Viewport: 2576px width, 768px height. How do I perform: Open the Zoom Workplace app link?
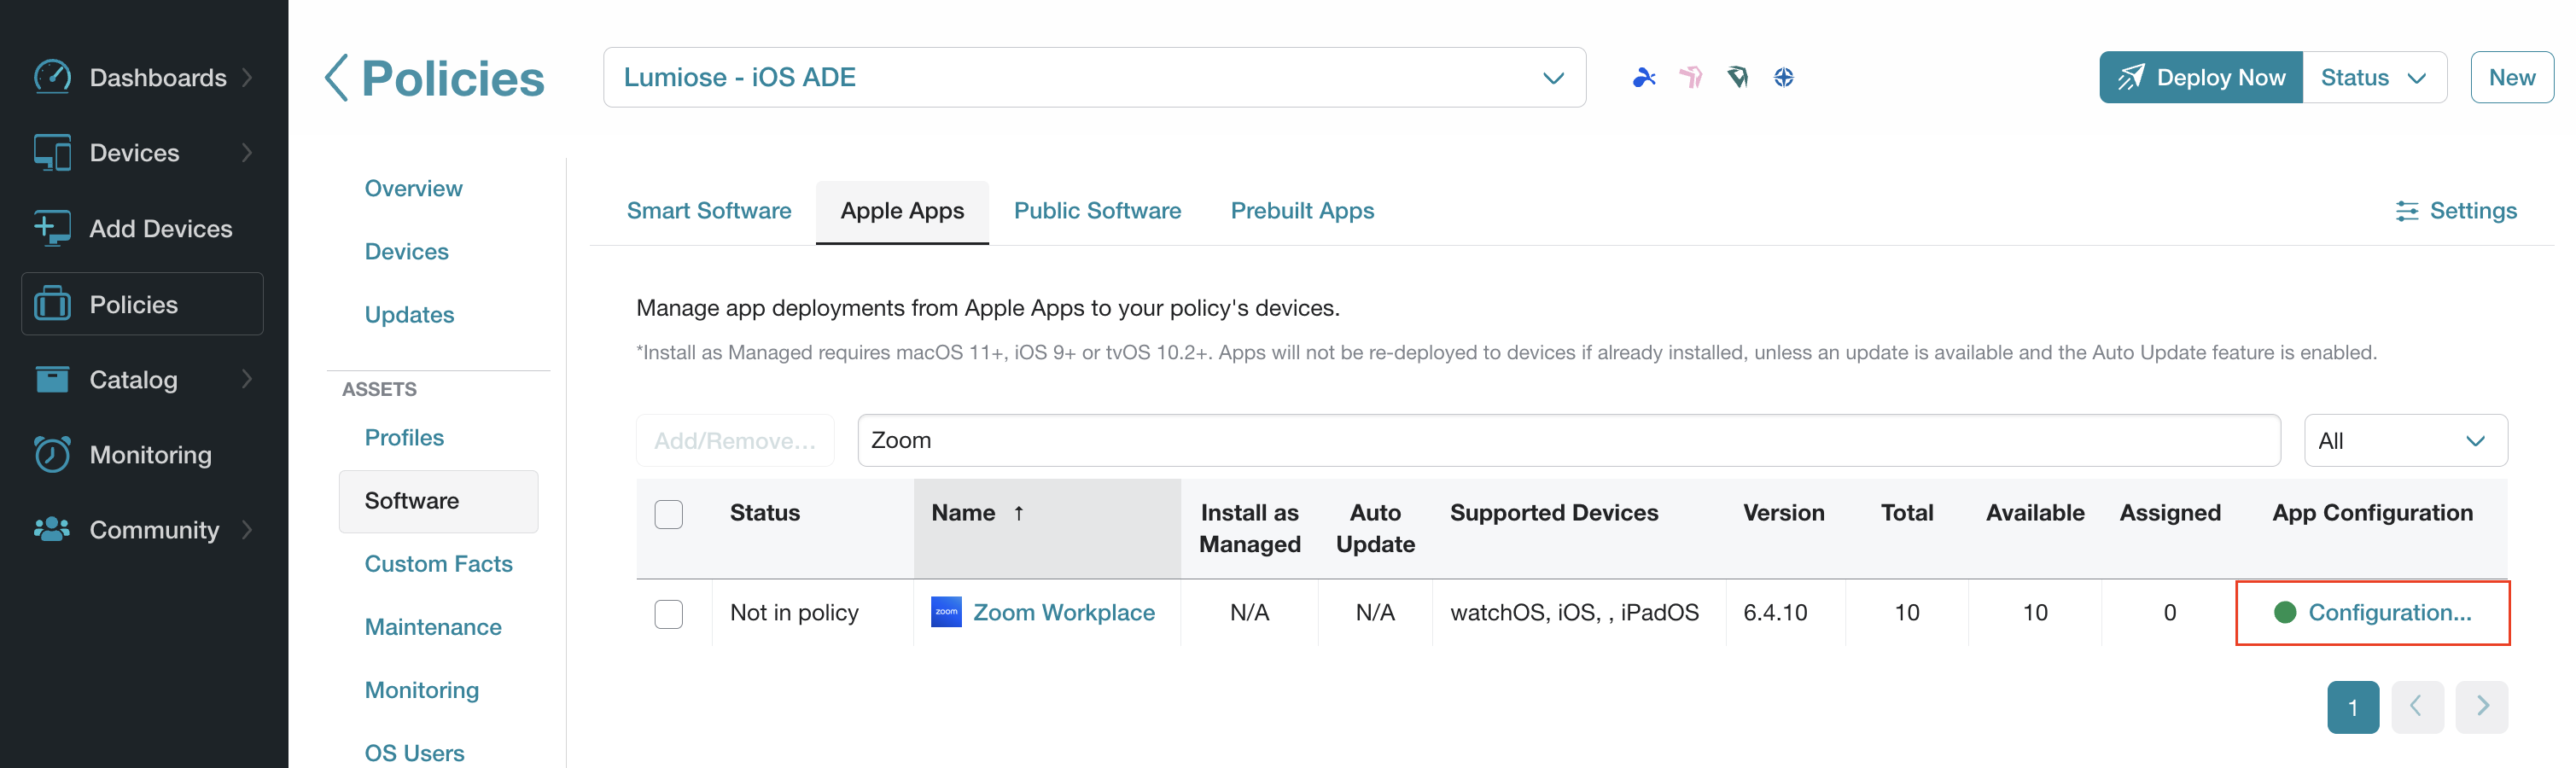[x=1063, y=612]
